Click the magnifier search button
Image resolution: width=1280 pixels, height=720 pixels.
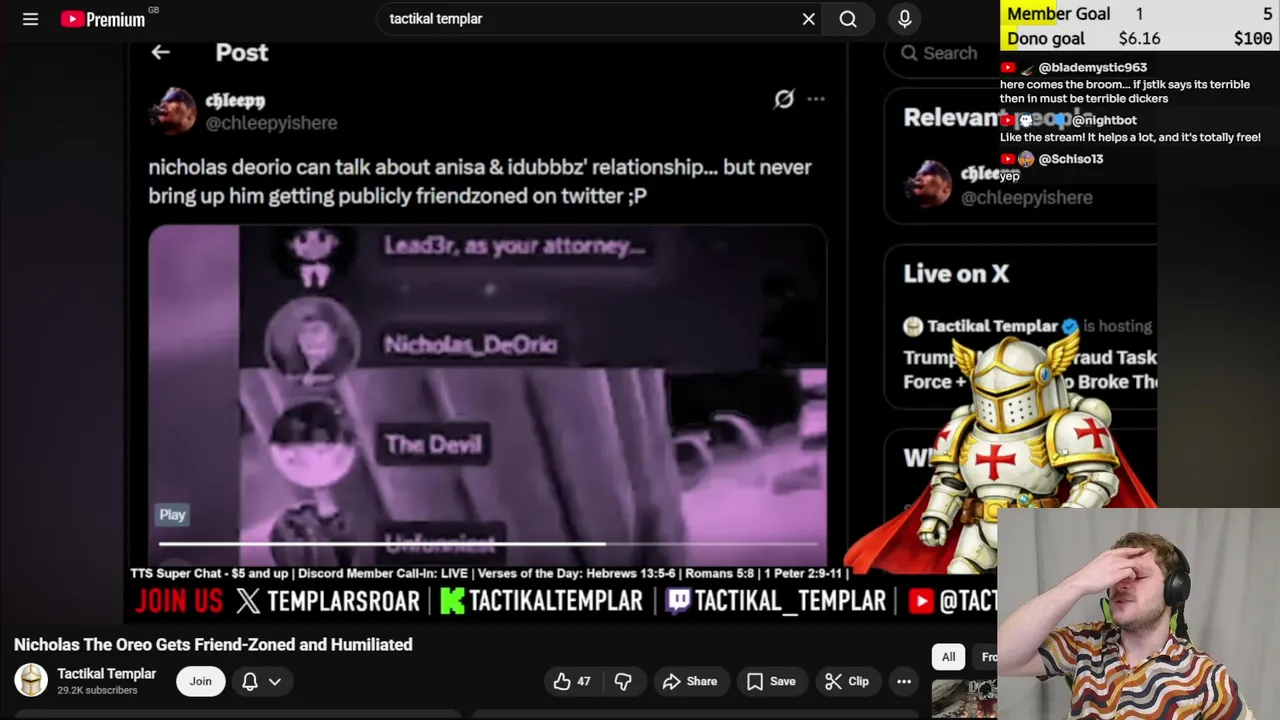[848, 19]
